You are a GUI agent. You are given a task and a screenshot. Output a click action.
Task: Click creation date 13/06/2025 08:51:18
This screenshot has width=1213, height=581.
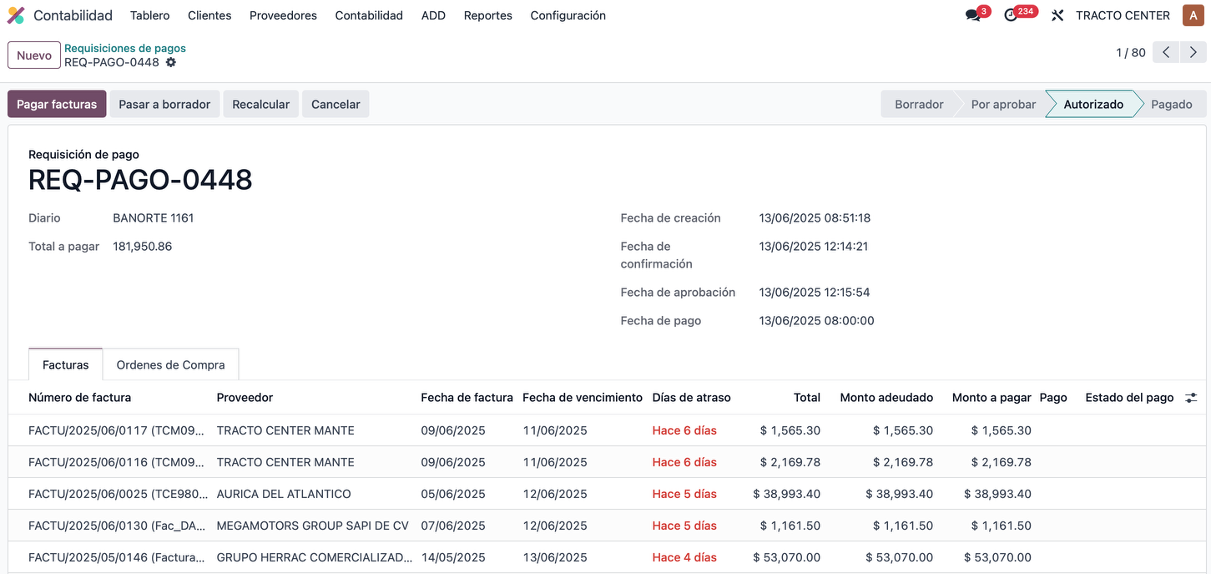tap(815, 218)
